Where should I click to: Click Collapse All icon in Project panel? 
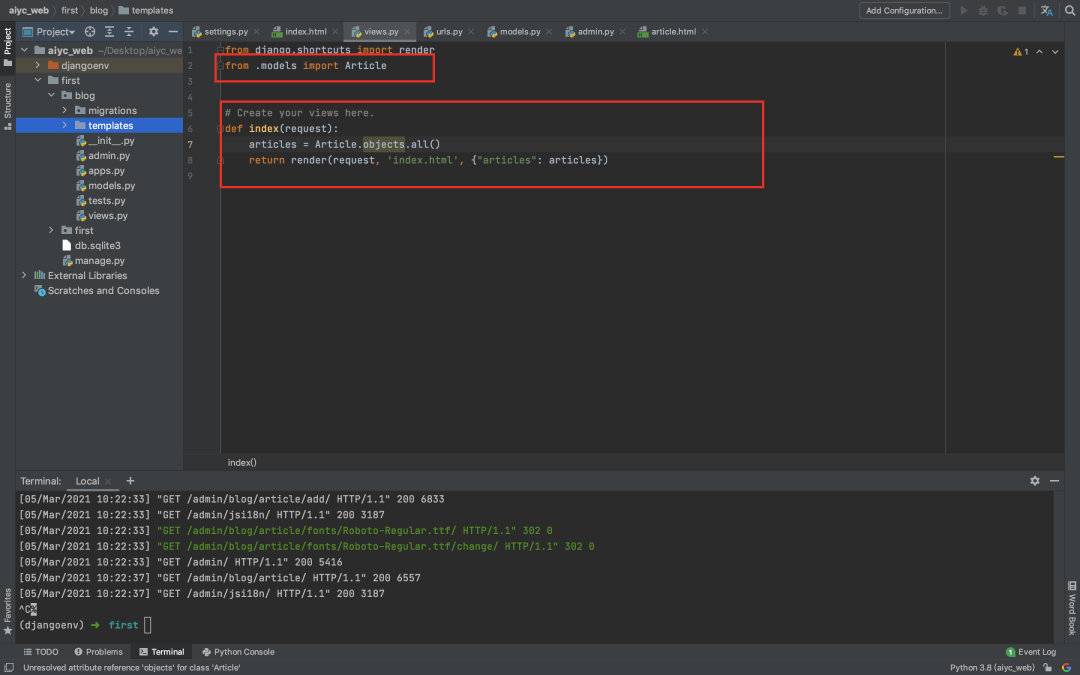tap(129, 32)
